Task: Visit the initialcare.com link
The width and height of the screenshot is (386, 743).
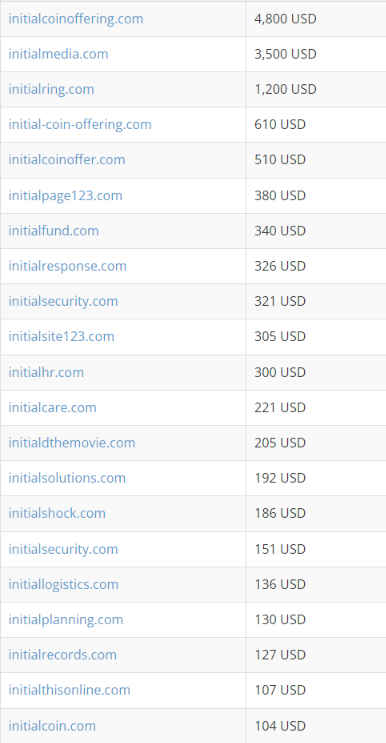Action: point(52,408)
